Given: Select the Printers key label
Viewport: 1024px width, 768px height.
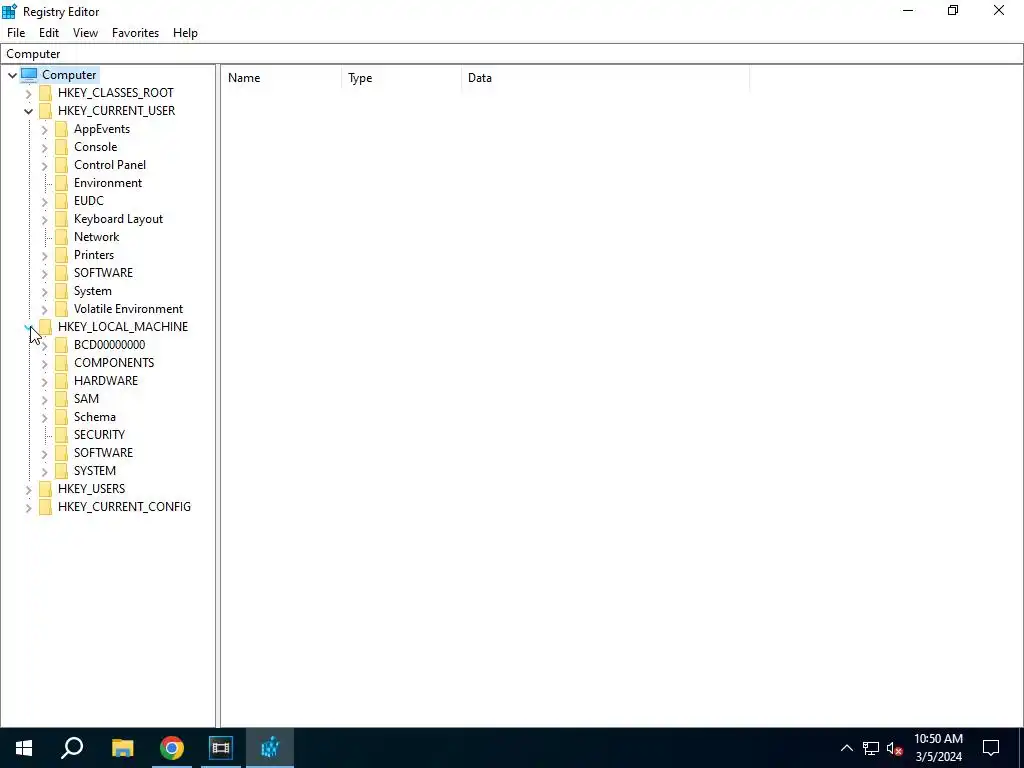Looking at the screenshot, I should (x=94, y=255).
